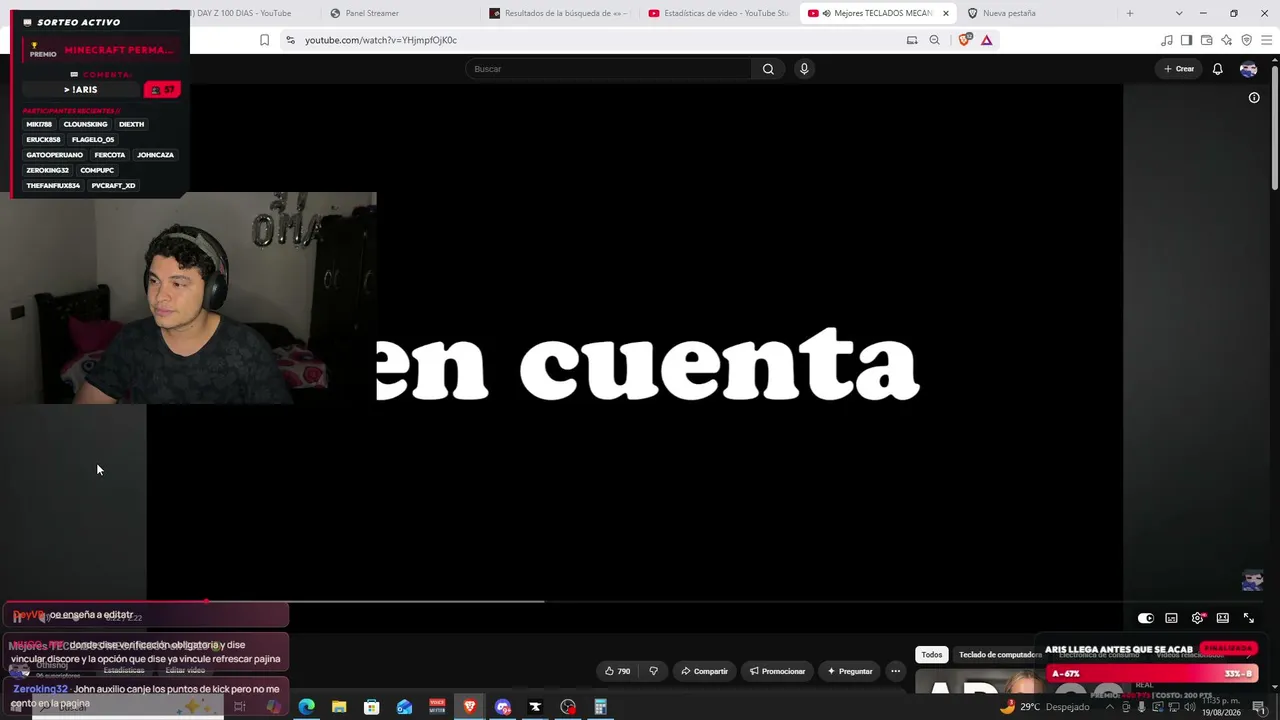
Task: Enable subtitles on the video player
Action: [x=1171, y=618]
